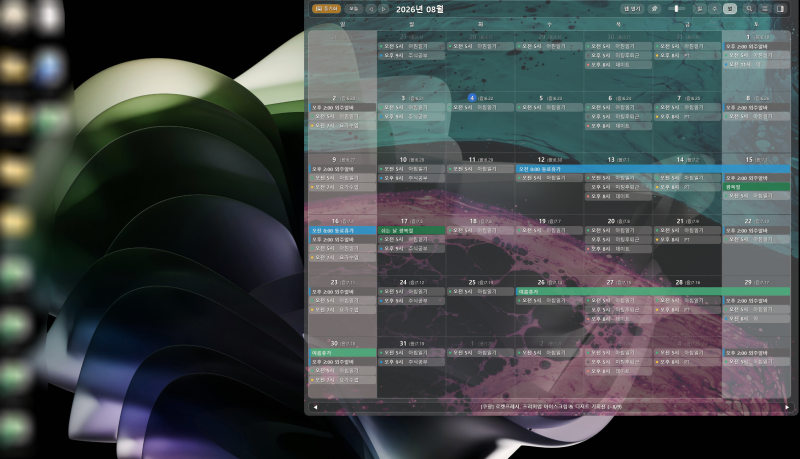Open the news ticker headline at bottom

551,407
